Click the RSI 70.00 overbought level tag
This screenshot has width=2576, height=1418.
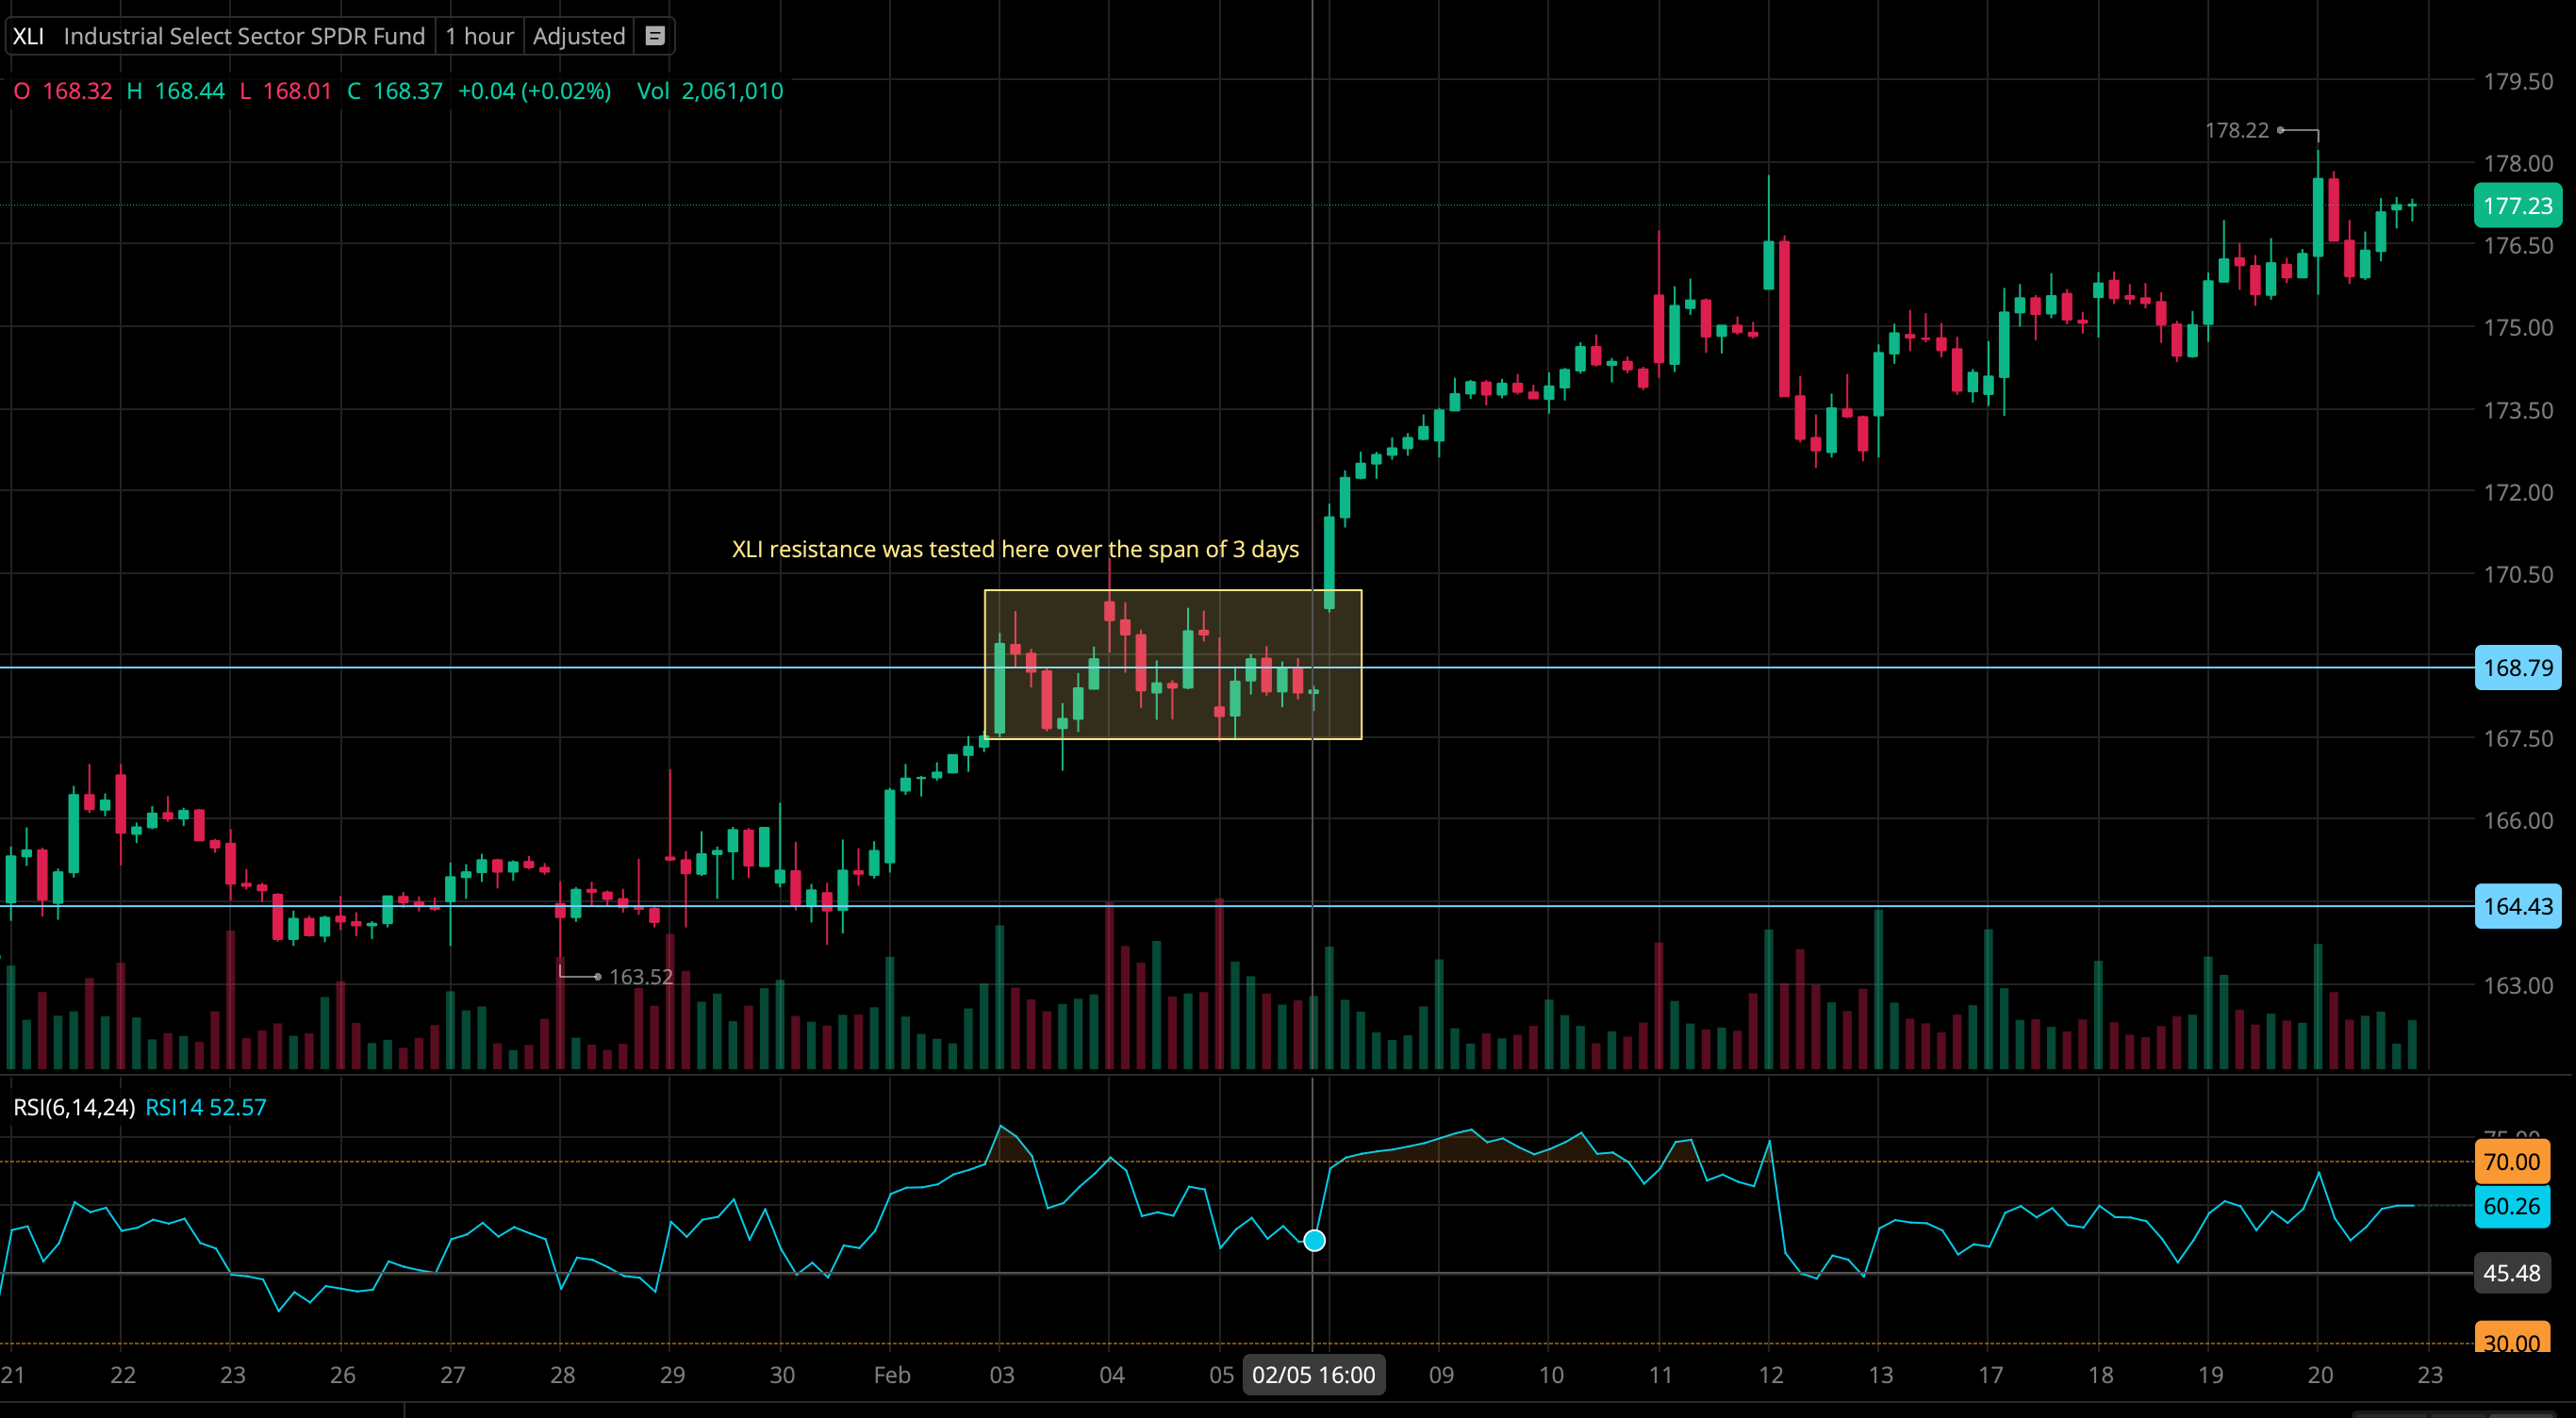pyautogui.click(x=2510, y=1162)
